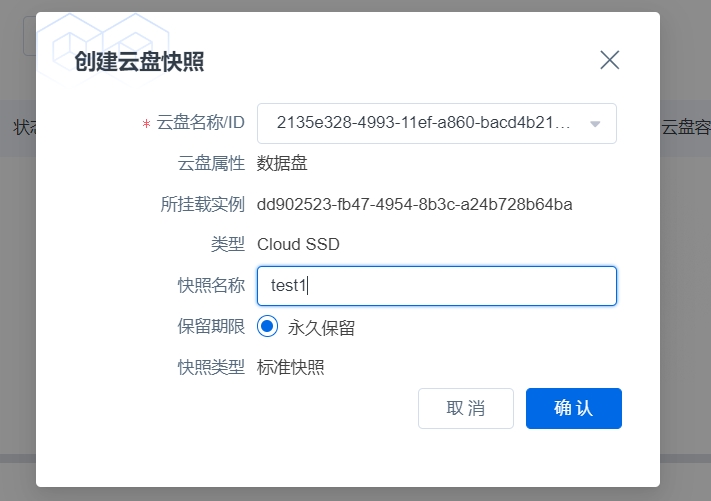Click the 创建云盘快照 dialog title
The height and width of the screenshot is (501, 711).
pyautogui.click(x=139, y=62)
